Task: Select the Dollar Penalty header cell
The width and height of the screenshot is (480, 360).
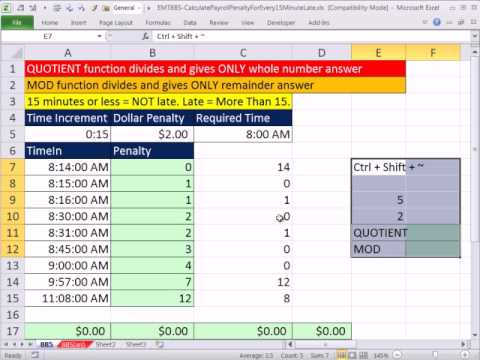Action: pyautogui.click(x=152, y=118)
